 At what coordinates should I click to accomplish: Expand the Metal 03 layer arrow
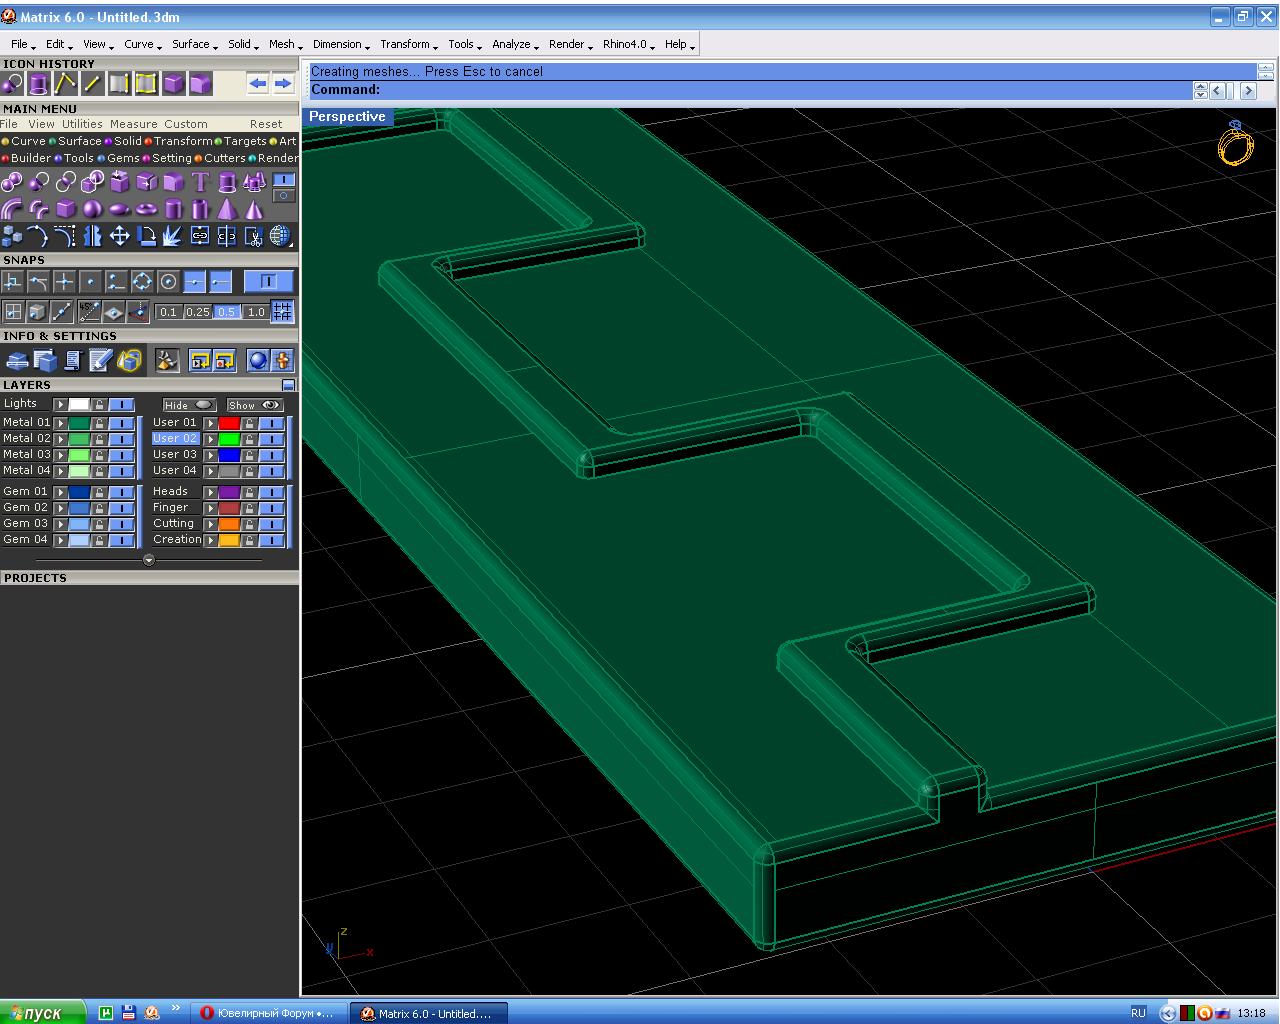coord(61,455)
